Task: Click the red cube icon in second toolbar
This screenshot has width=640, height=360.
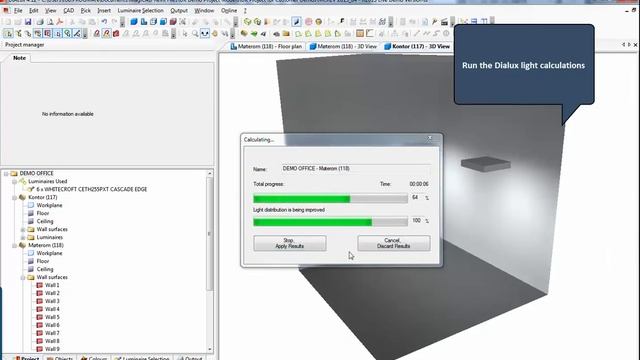Action: click(x=116, y=34)
